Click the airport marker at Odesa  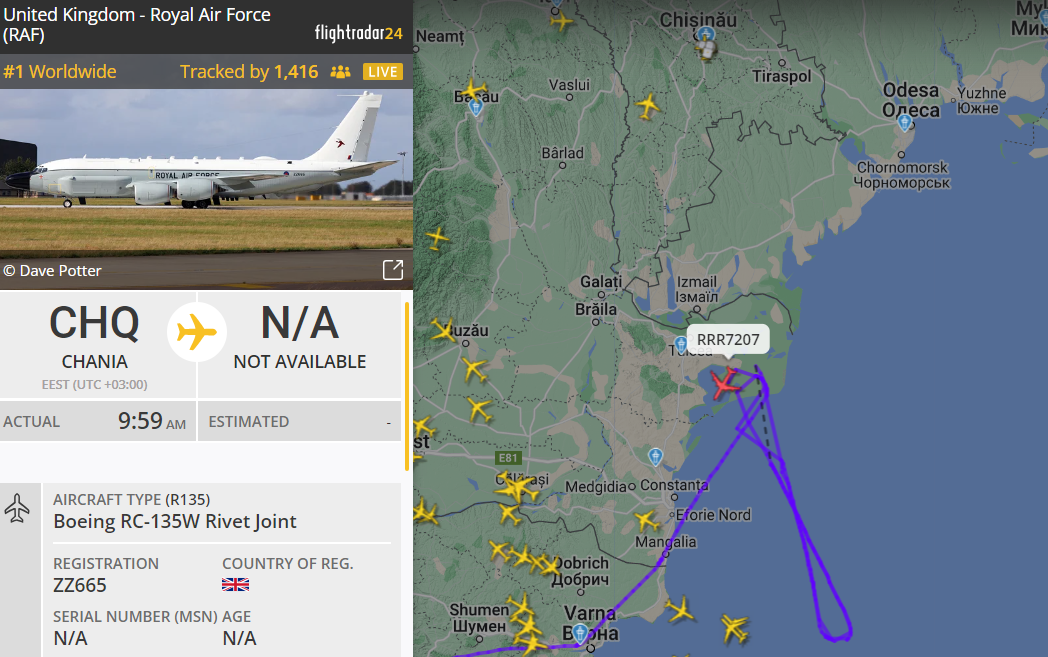(x=904, y=123)
